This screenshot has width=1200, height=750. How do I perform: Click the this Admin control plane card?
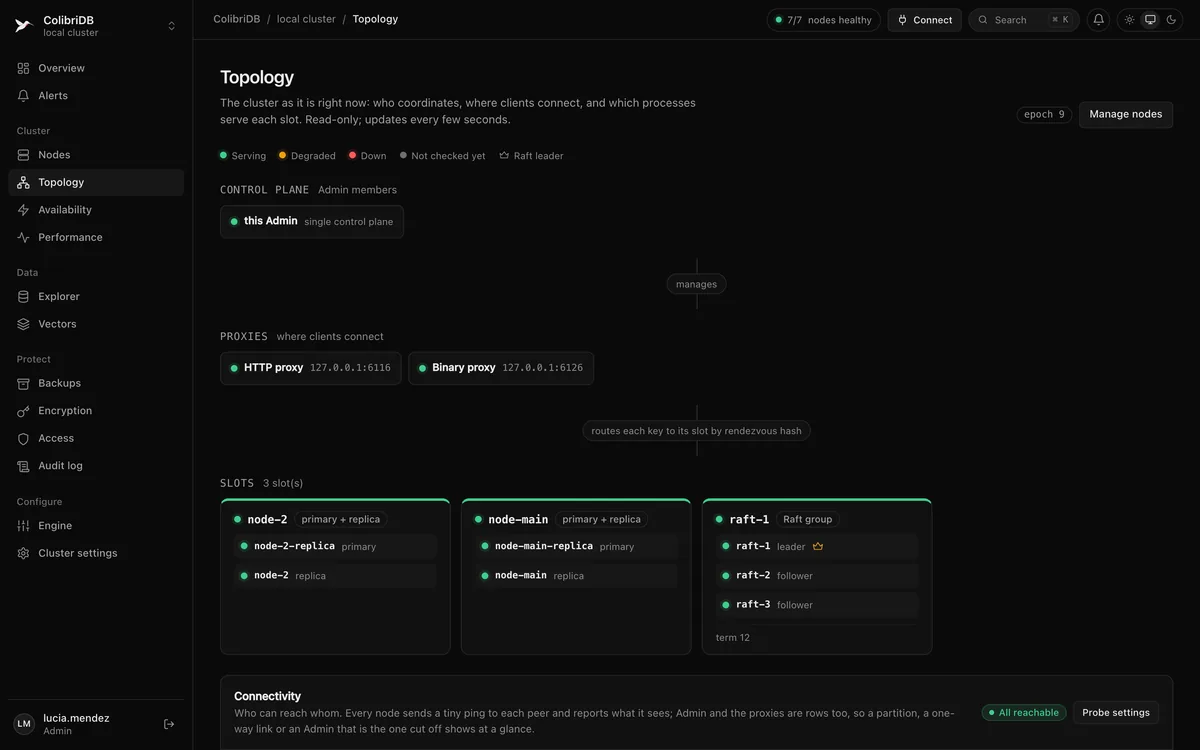click(x=312, y=222)
